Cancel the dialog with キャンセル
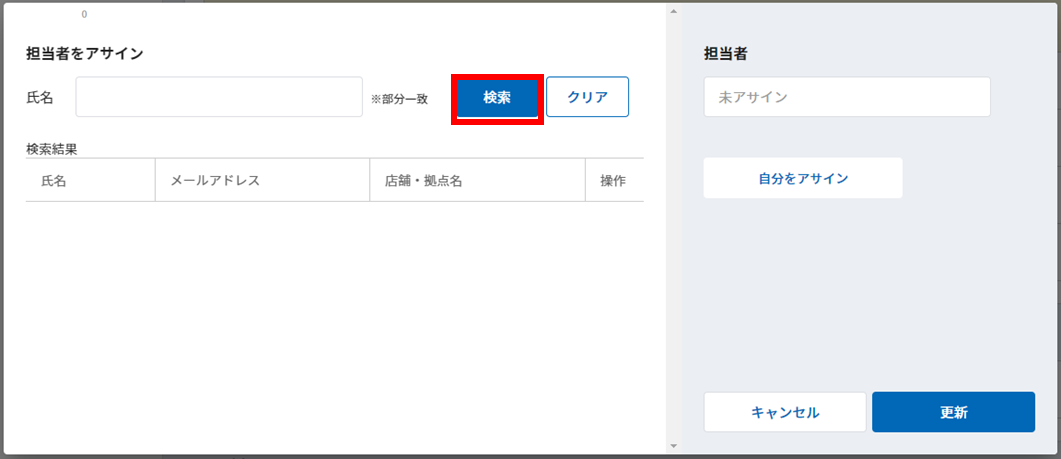The width and height of the screenshot is (1061, 459). [x=785, y=412]
